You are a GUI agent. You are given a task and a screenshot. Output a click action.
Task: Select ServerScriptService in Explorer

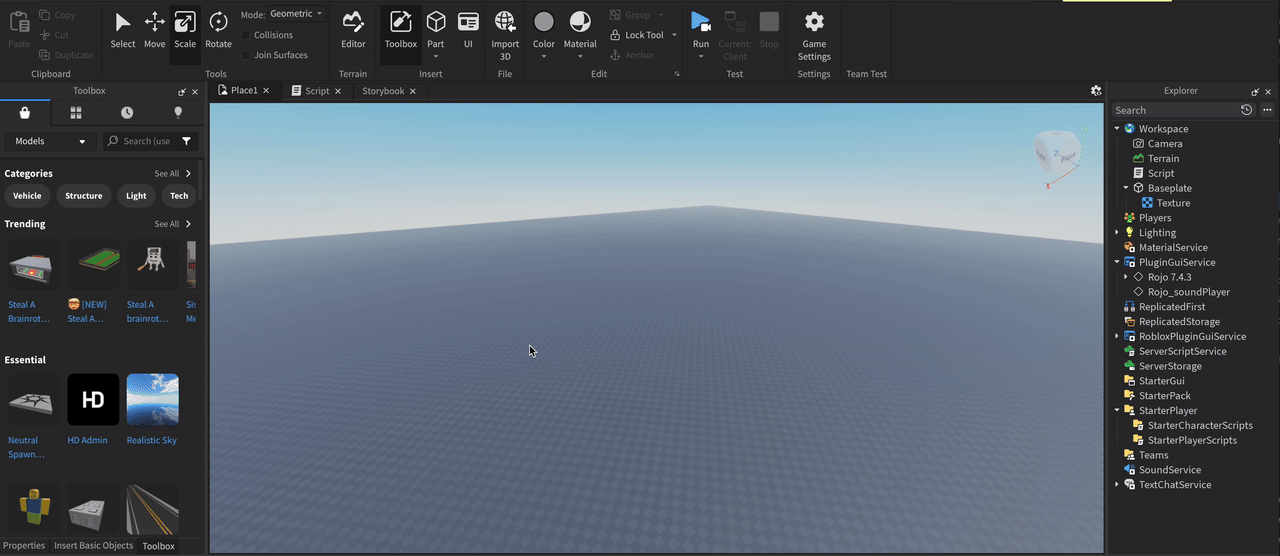click(x=1182, y=351)
